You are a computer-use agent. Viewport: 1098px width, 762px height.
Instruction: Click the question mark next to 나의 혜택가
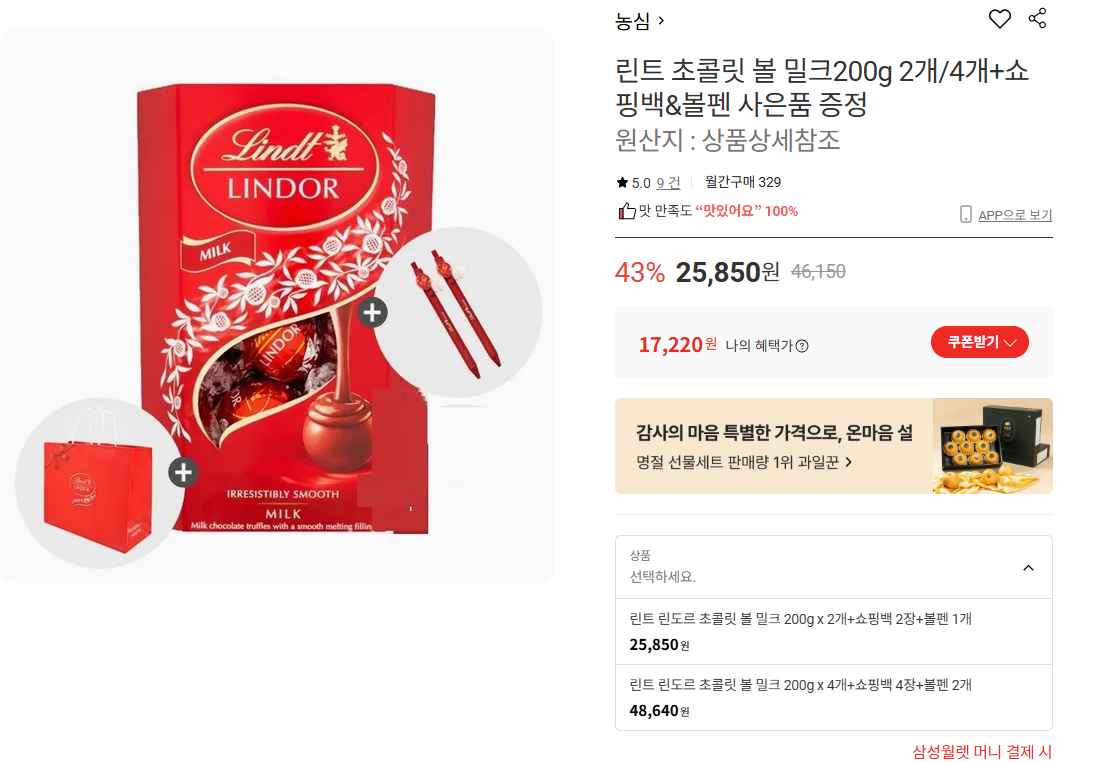802,346
